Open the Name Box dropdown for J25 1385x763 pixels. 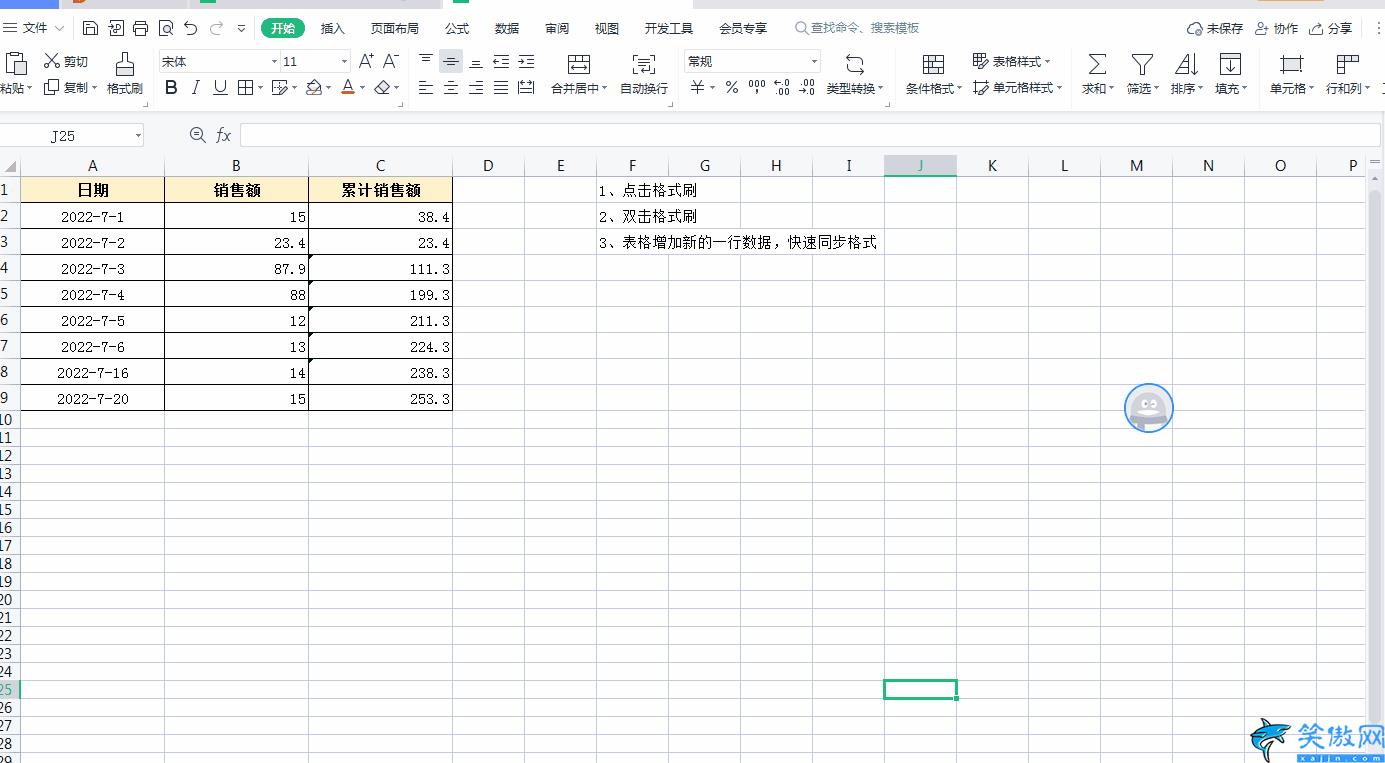(x=137, y=135)
